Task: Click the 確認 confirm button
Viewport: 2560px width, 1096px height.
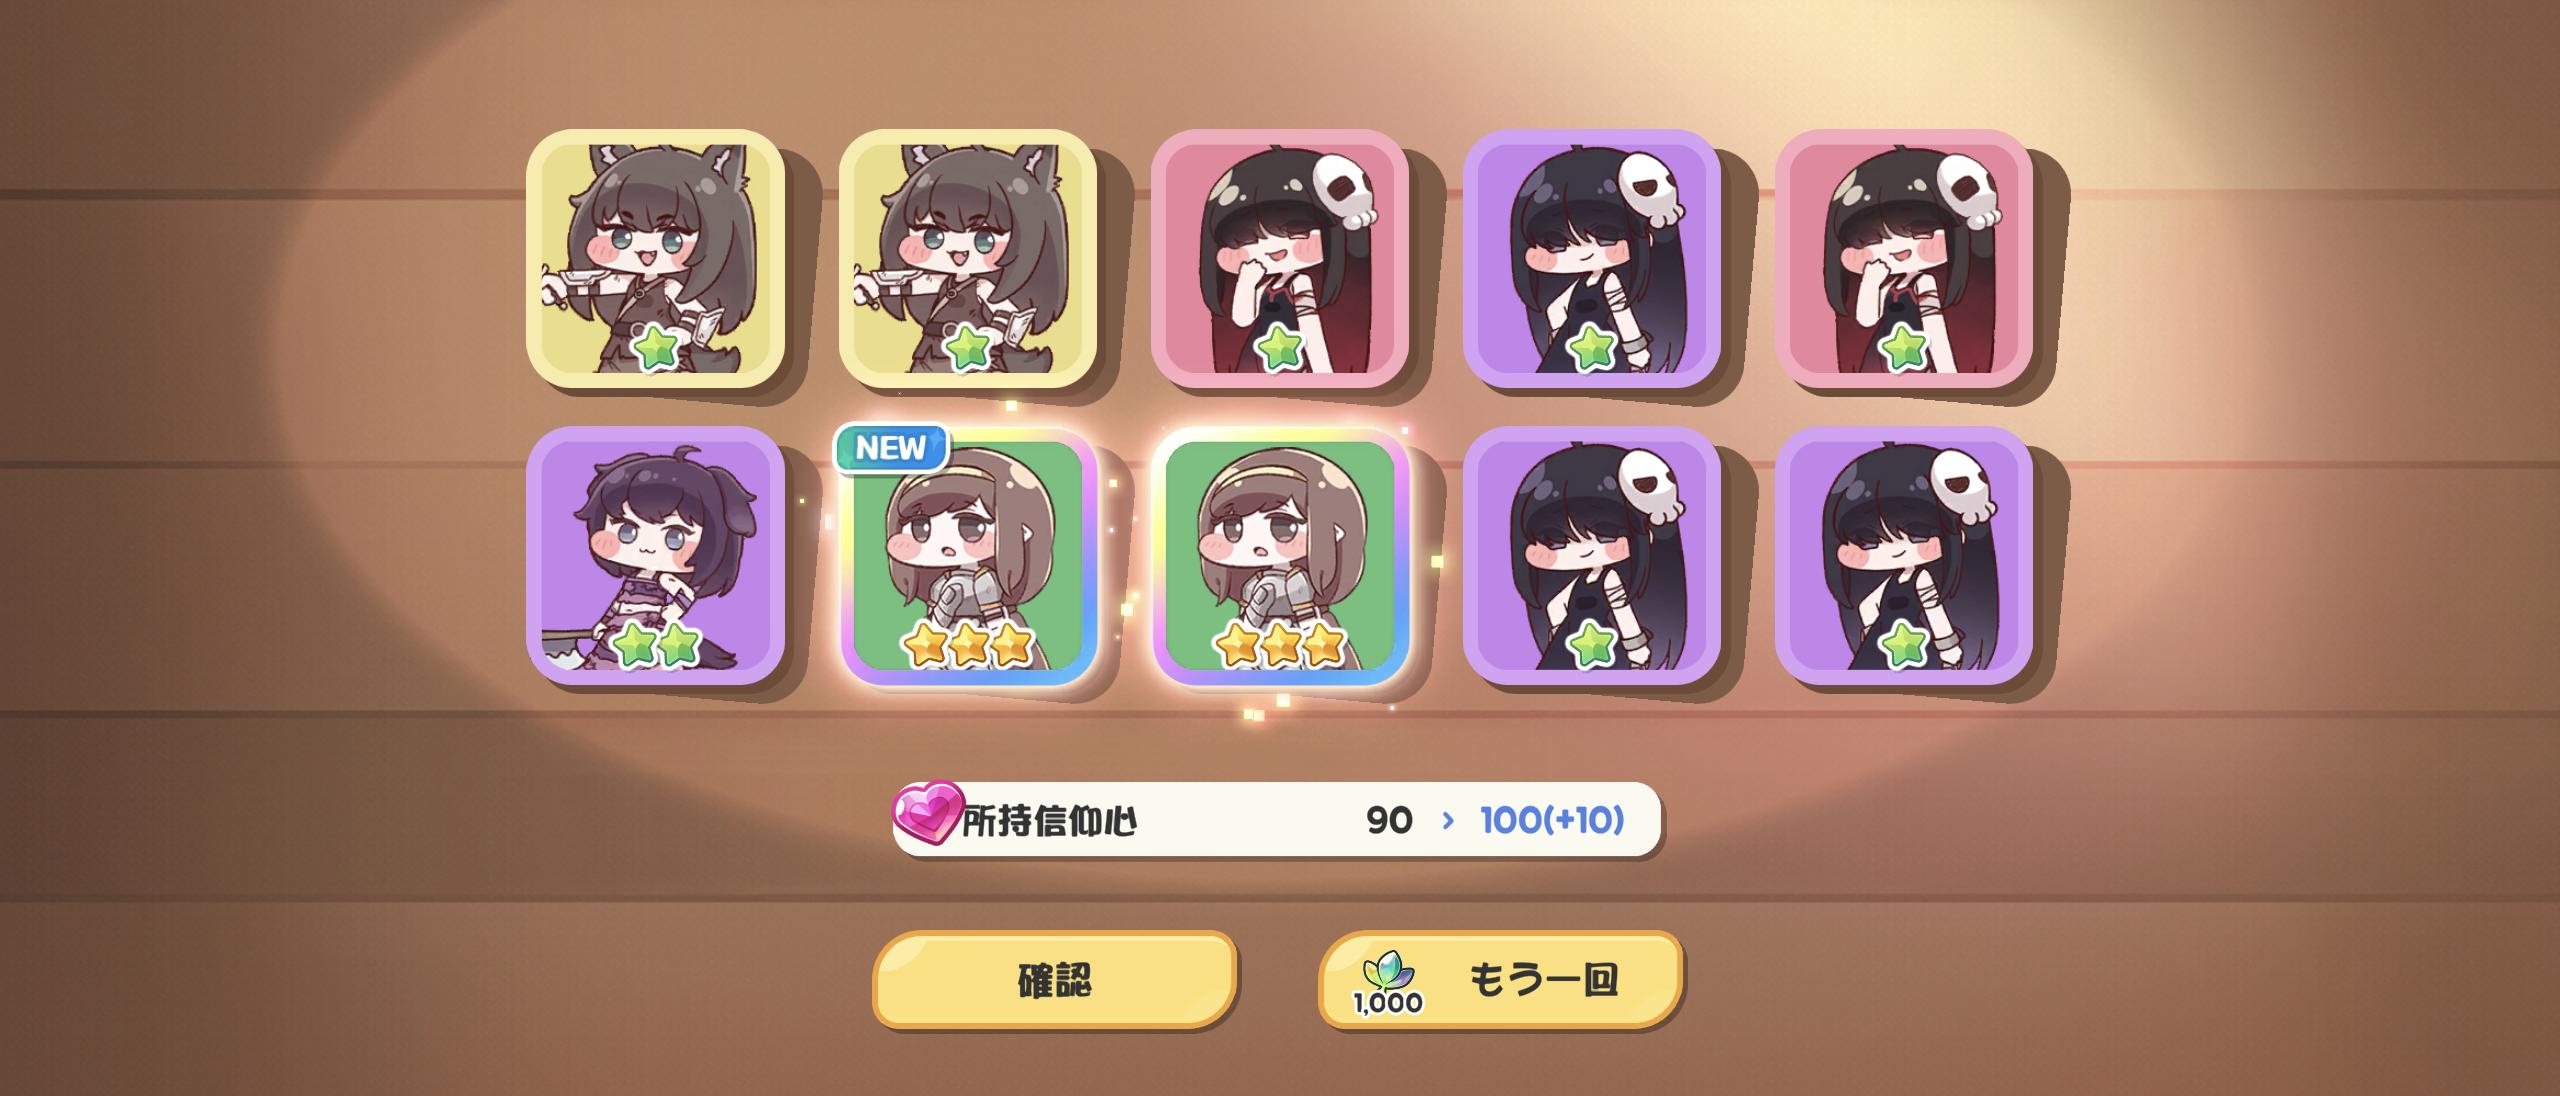Action: [x=1055, y=980]
